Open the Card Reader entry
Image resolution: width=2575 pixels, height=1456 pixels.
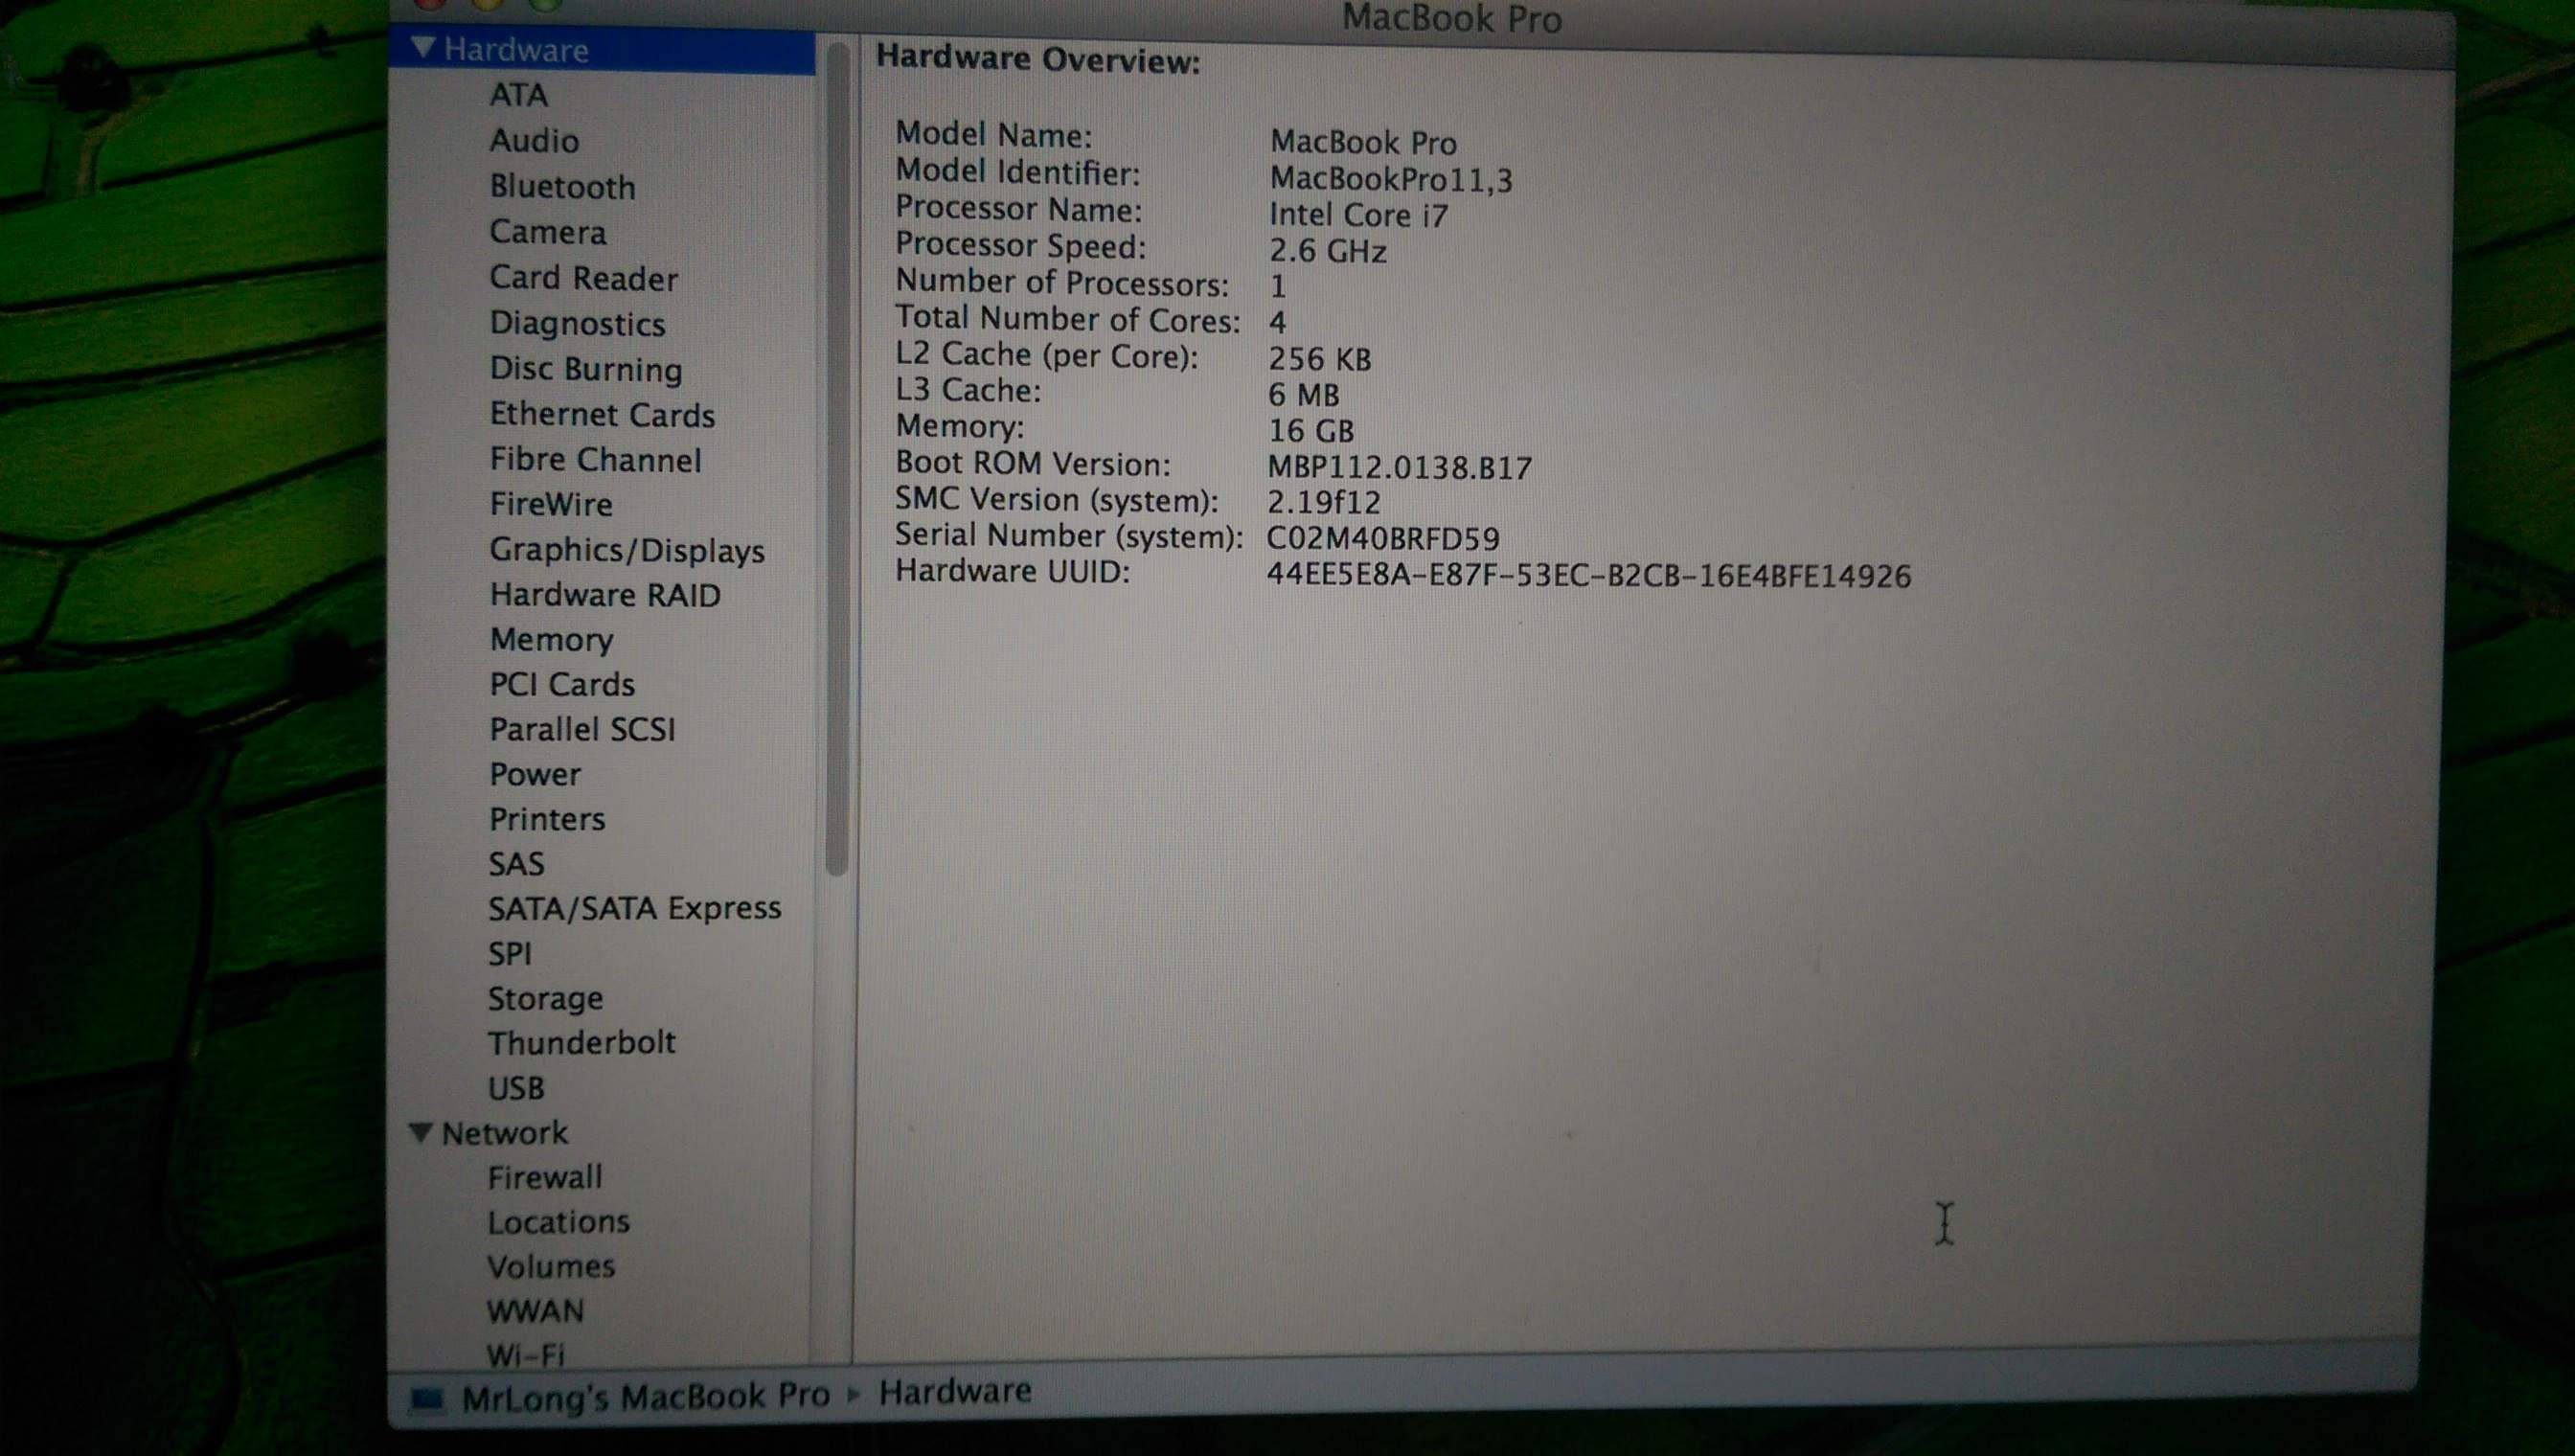point(583,278)
